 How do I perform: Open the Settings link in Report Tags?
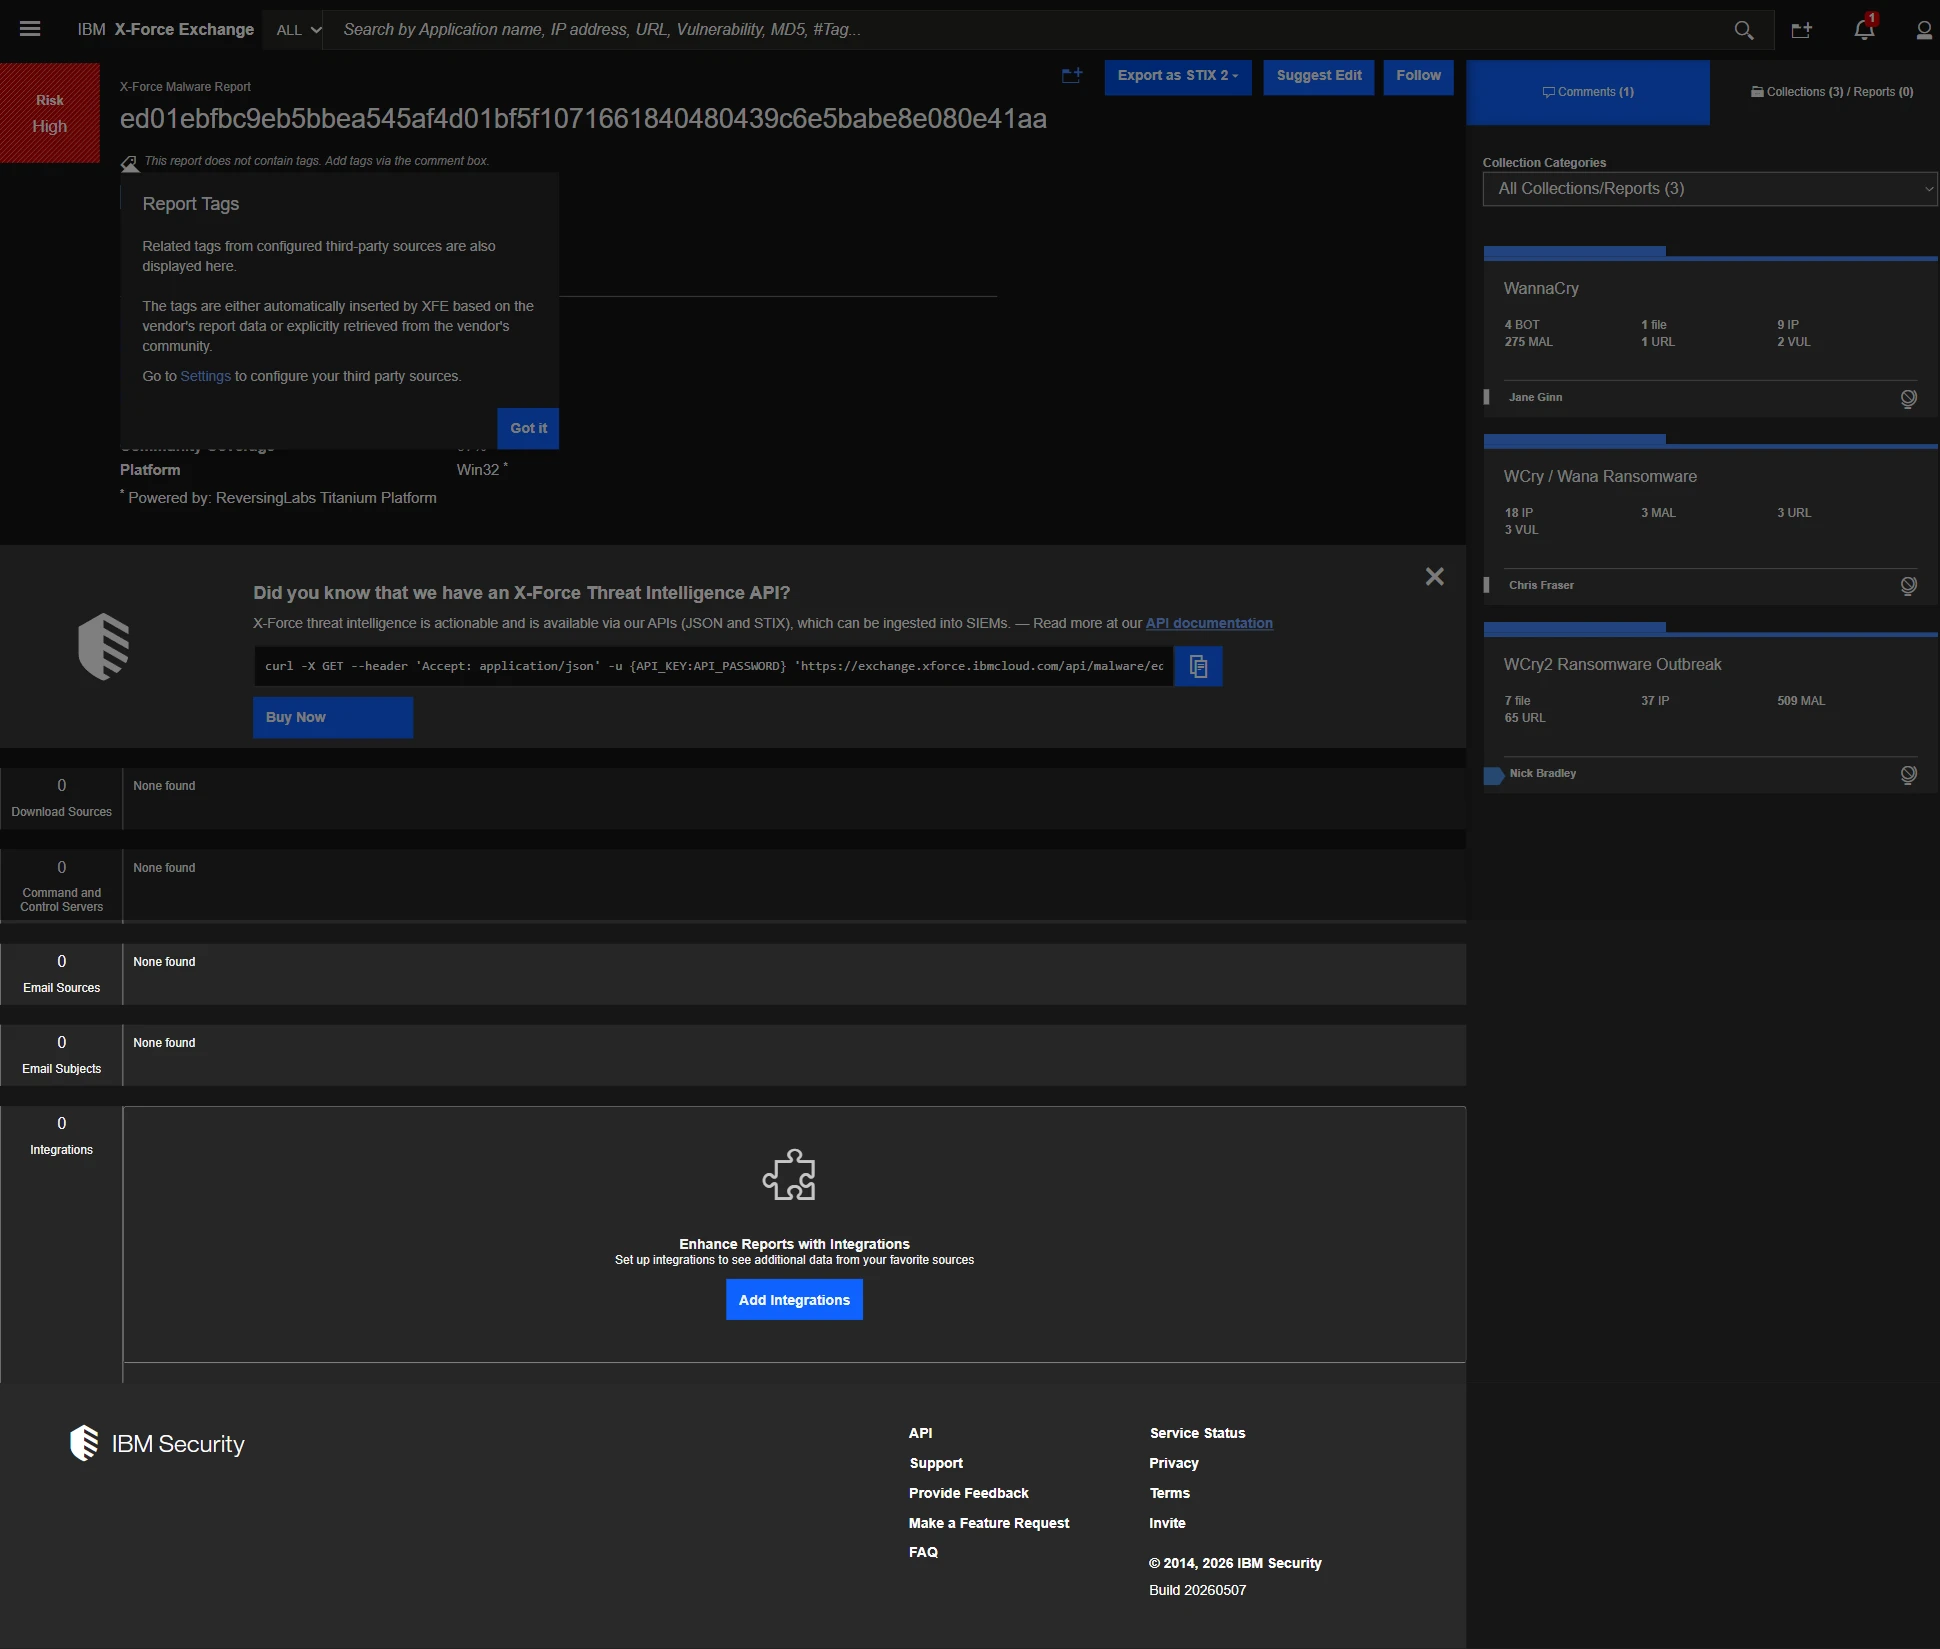click(205, 376)
